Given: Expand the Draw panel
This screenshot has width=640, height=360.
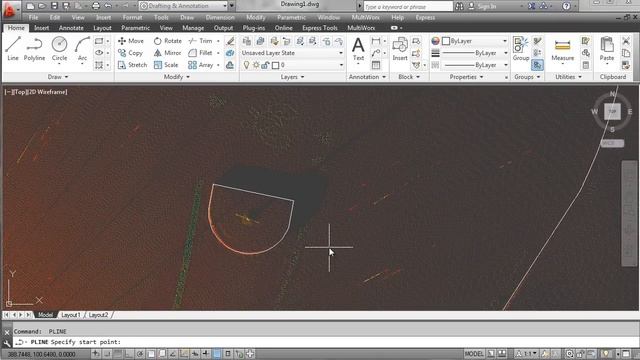Looking at the screenshot, I should (x=58, y=77).
